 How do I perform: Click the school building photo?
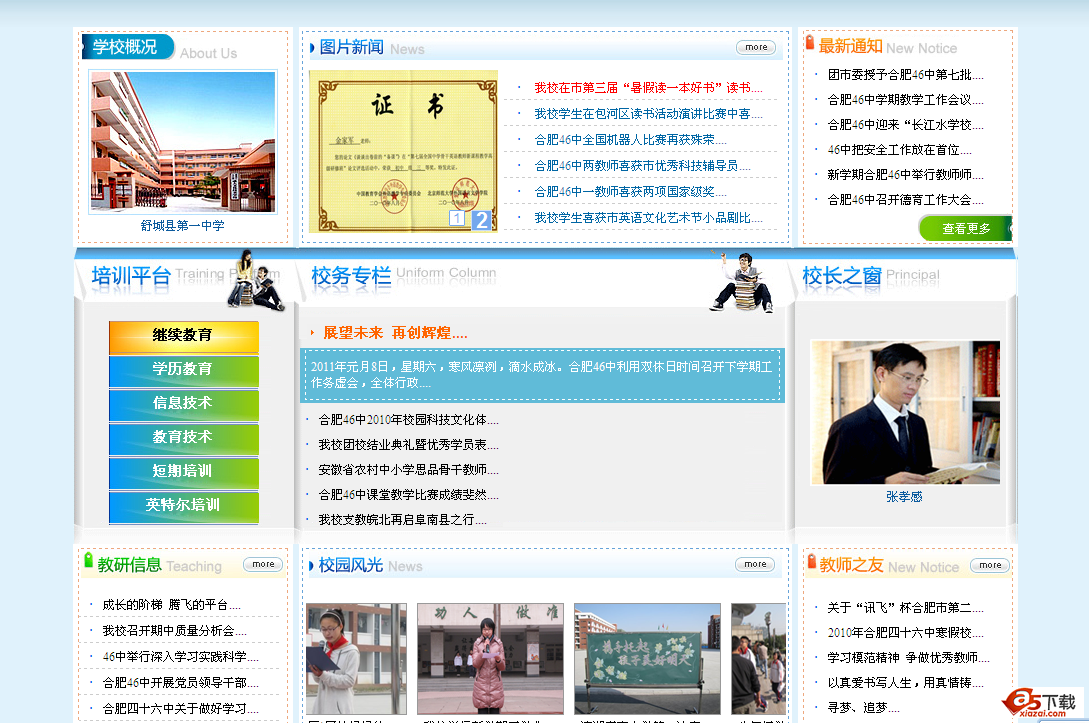(x=182, y=142)
